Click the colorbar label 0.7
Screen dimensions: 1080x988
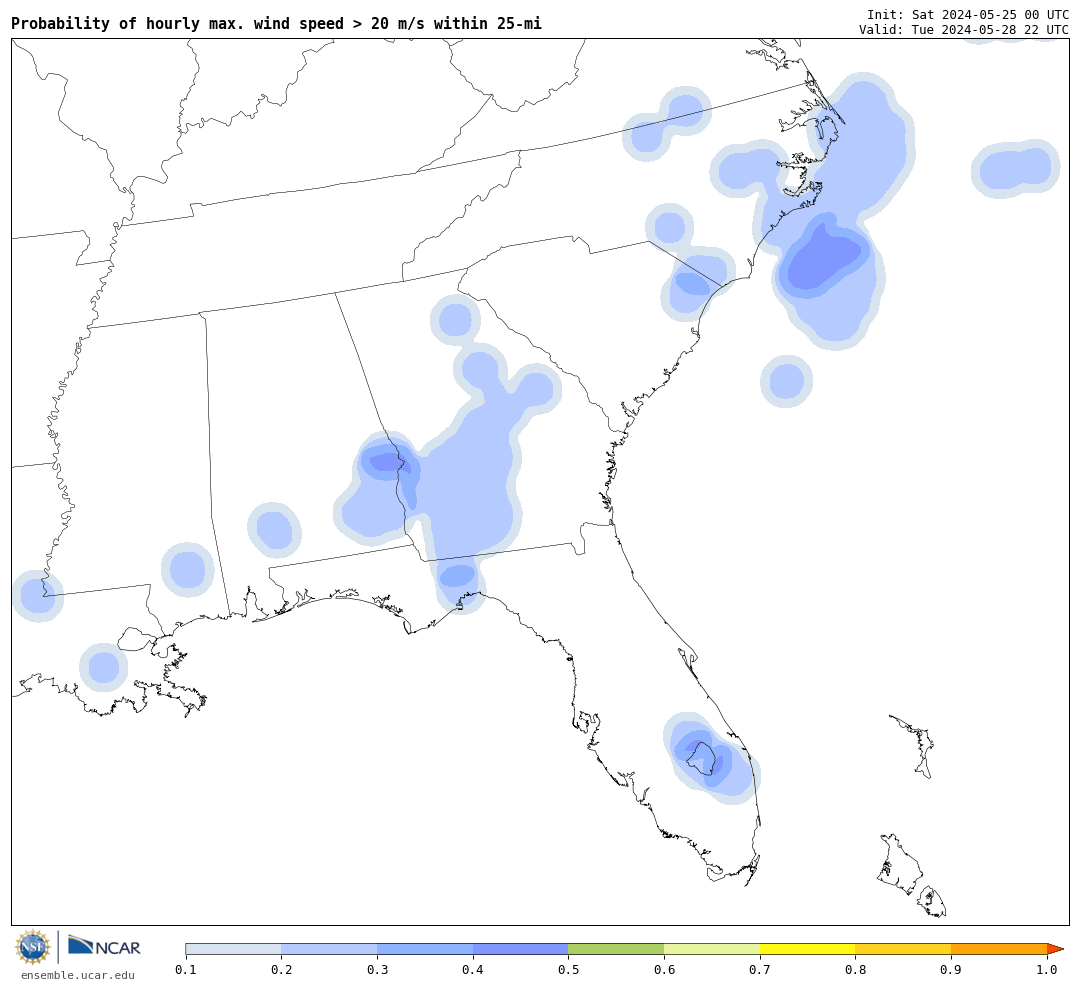(x=760, y=970)
